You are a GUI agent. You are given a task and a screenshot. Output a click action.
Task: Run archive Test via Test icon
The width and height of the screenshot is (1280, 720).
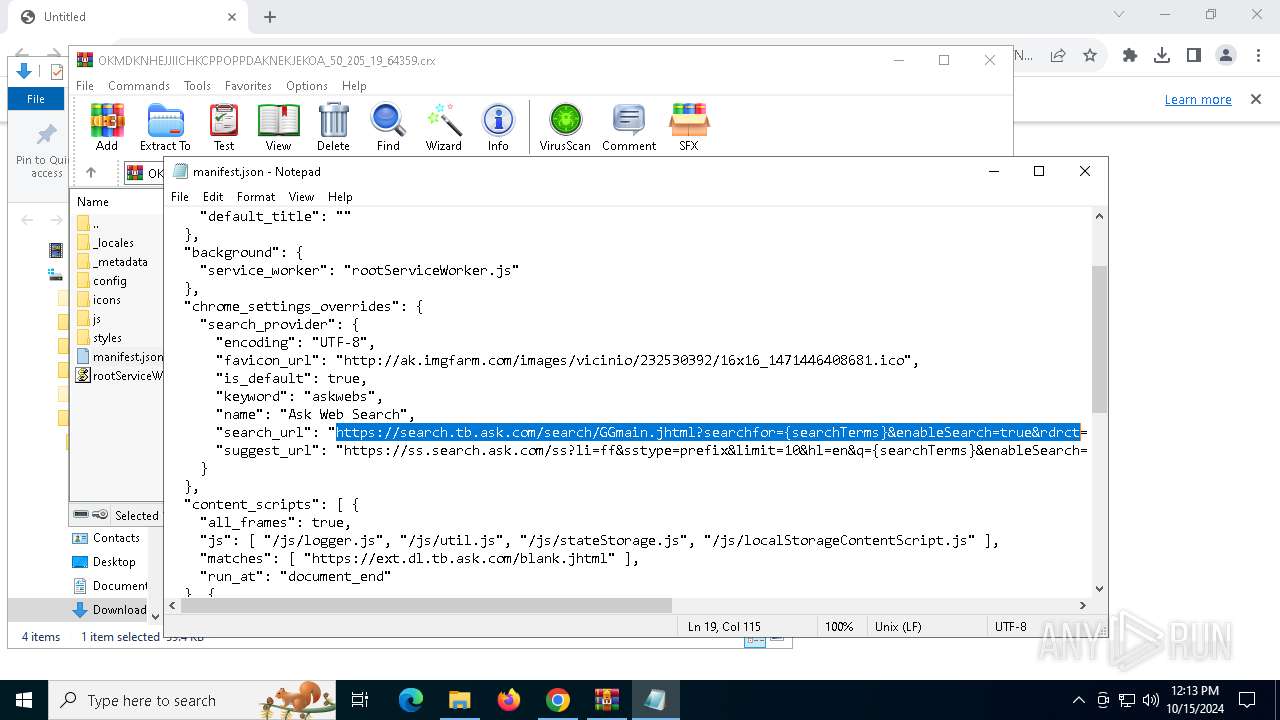point(224,127)
